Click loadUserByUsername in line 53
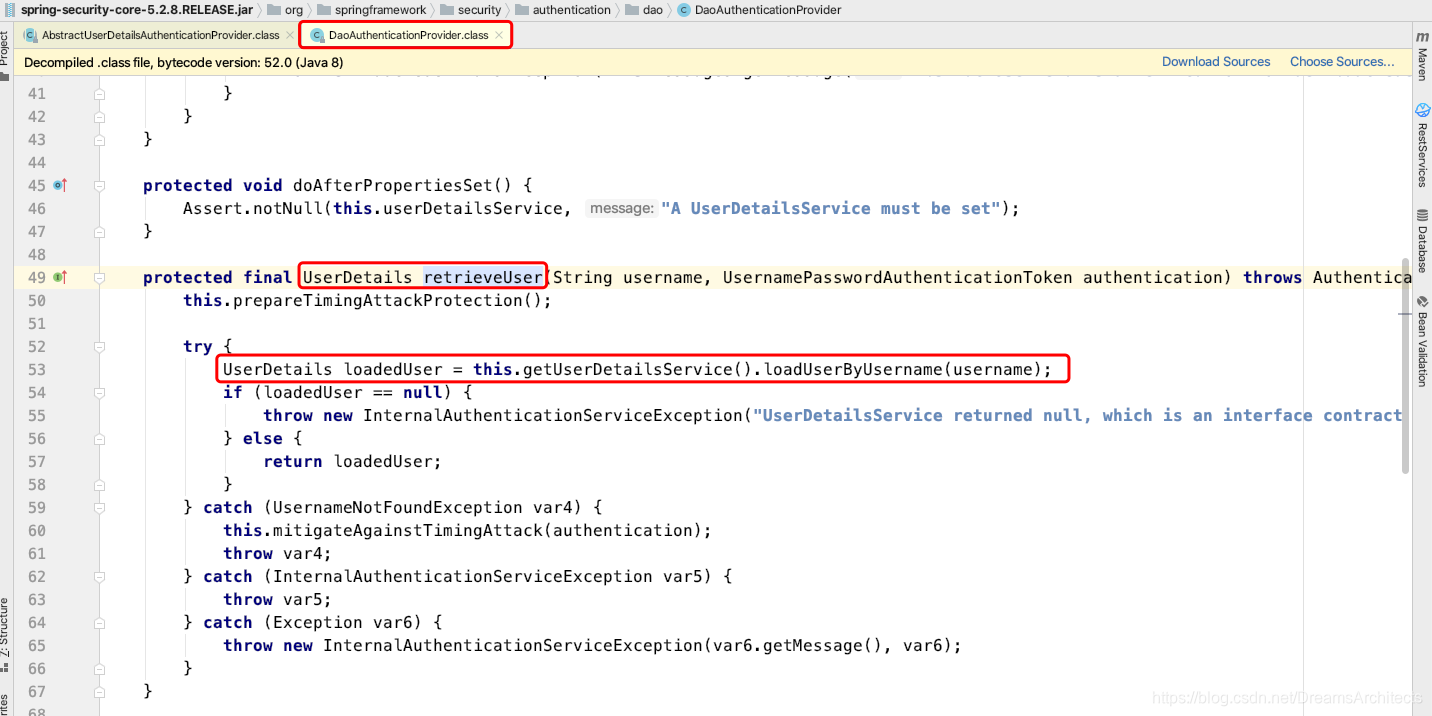The image size is (1432, 716). pyautogui.click(x=853, y=369)
